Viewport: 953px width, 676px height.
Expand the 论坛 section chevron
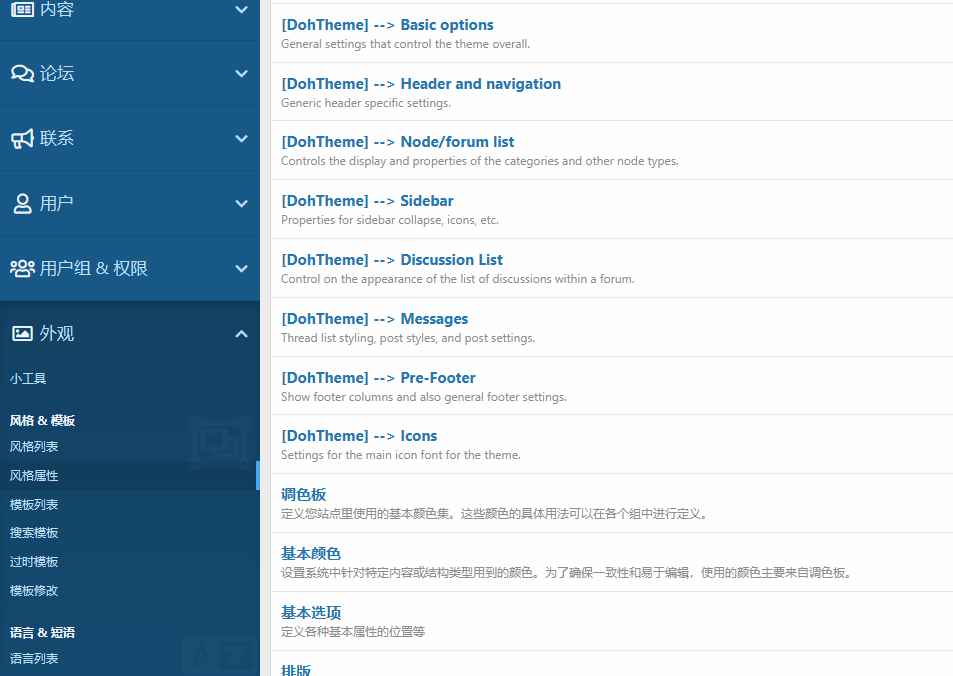(241, 73)
